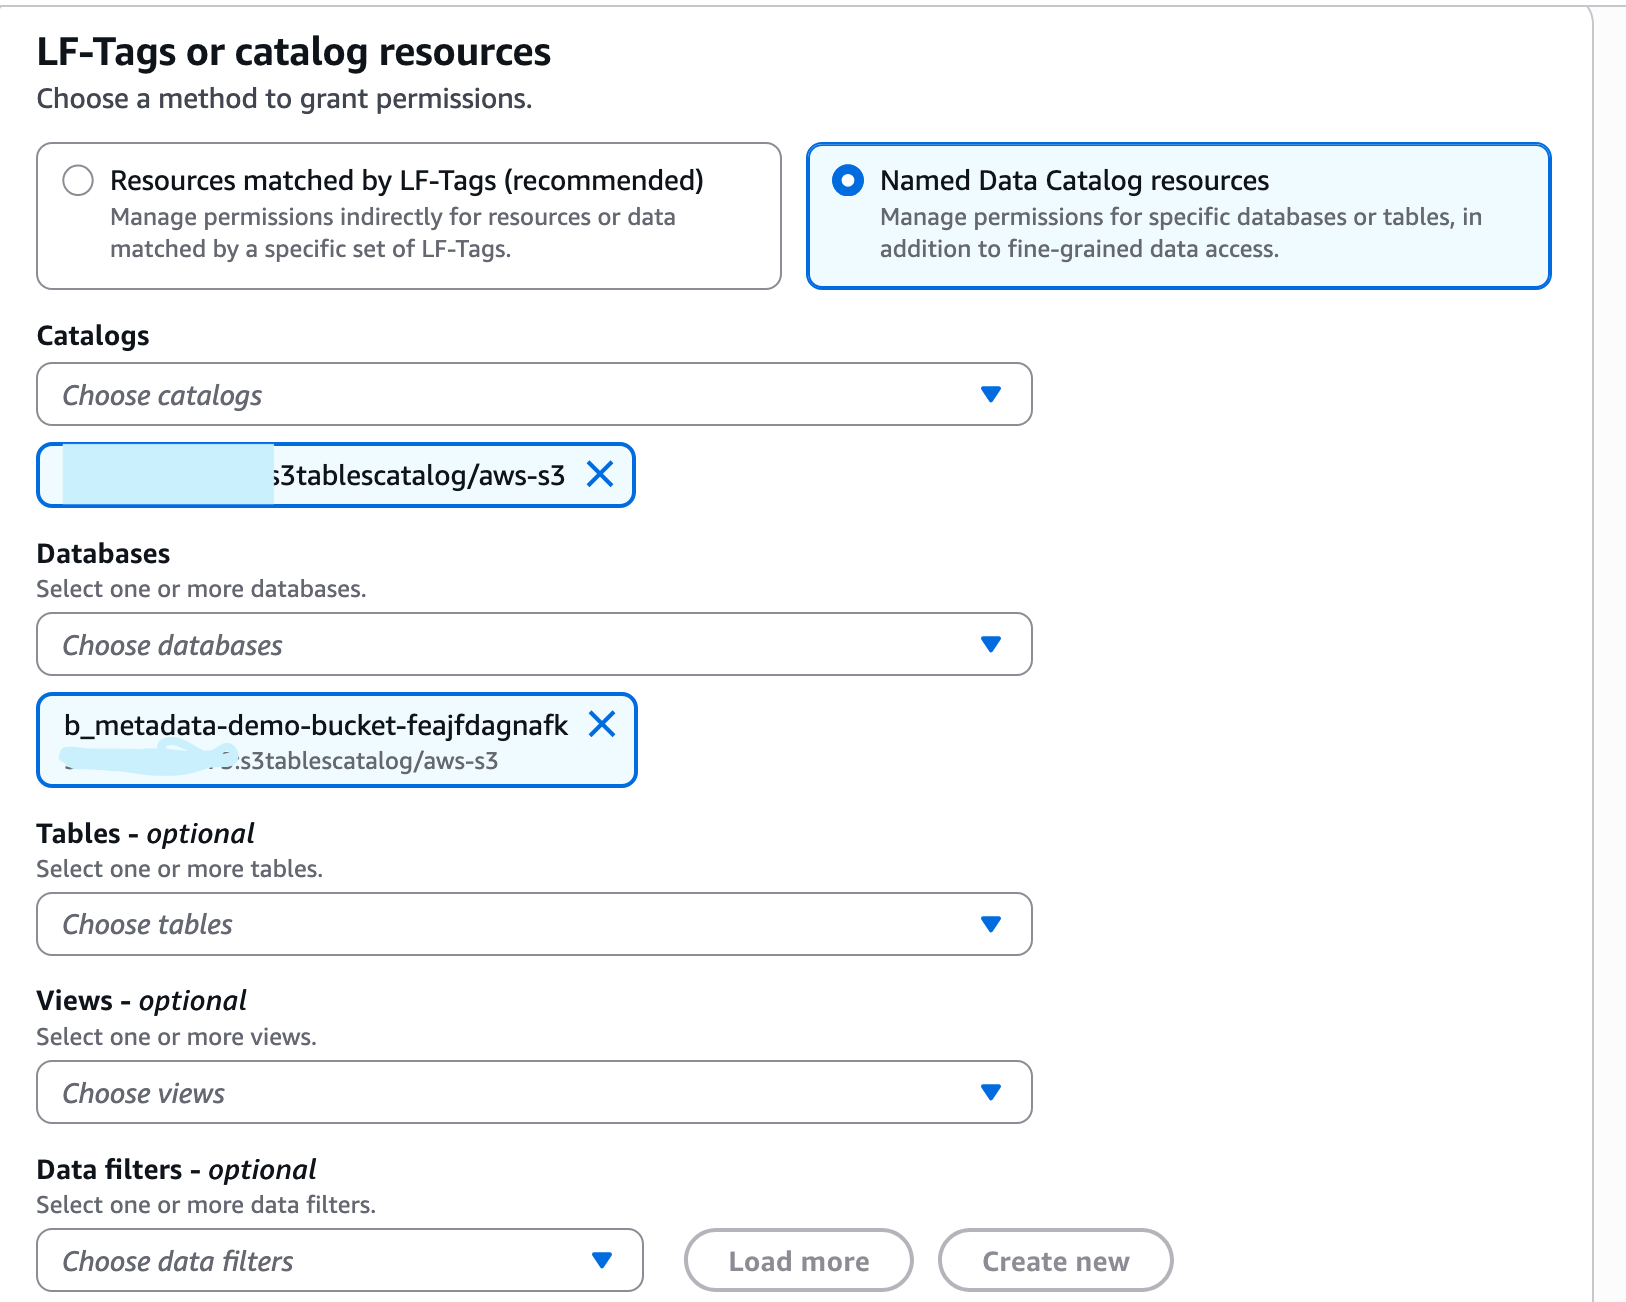This screenshot has height=1302, width=1626.
Task: Click the Choose tables dropdown arrow
Action: [x=991, y=925]
